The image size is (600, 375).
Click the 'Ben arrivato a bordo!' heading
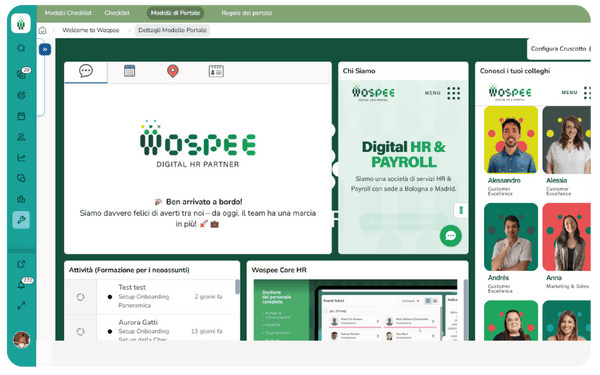[204, 202]
